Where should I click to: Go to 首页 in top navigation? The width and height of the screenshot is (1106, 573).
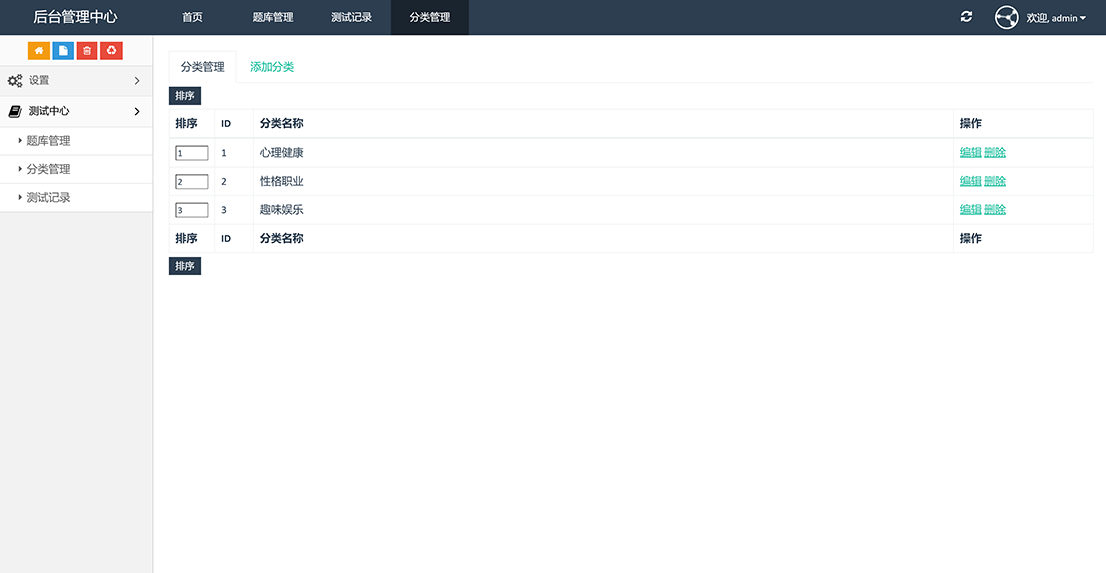click(192, 18)
